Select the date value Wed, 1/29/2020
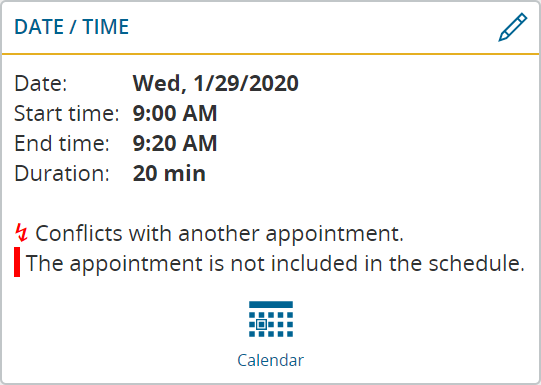This screenshot has width=541, height=385. 216,83
